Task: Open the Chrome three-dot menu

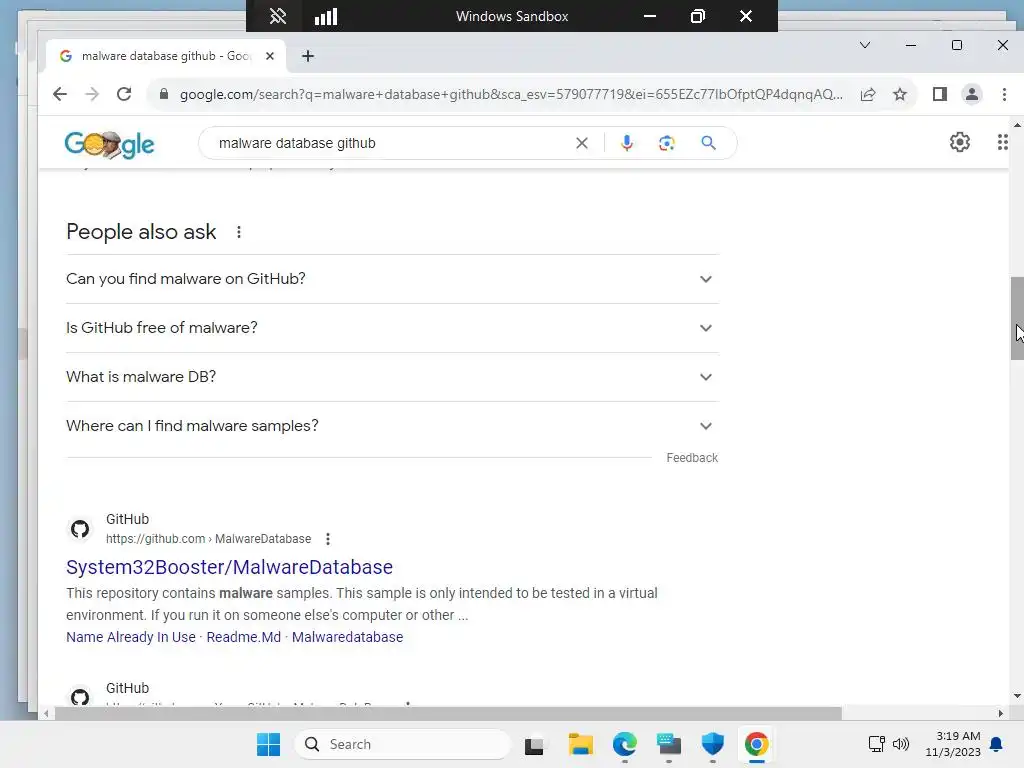Action: click(x=1004, y=95)
